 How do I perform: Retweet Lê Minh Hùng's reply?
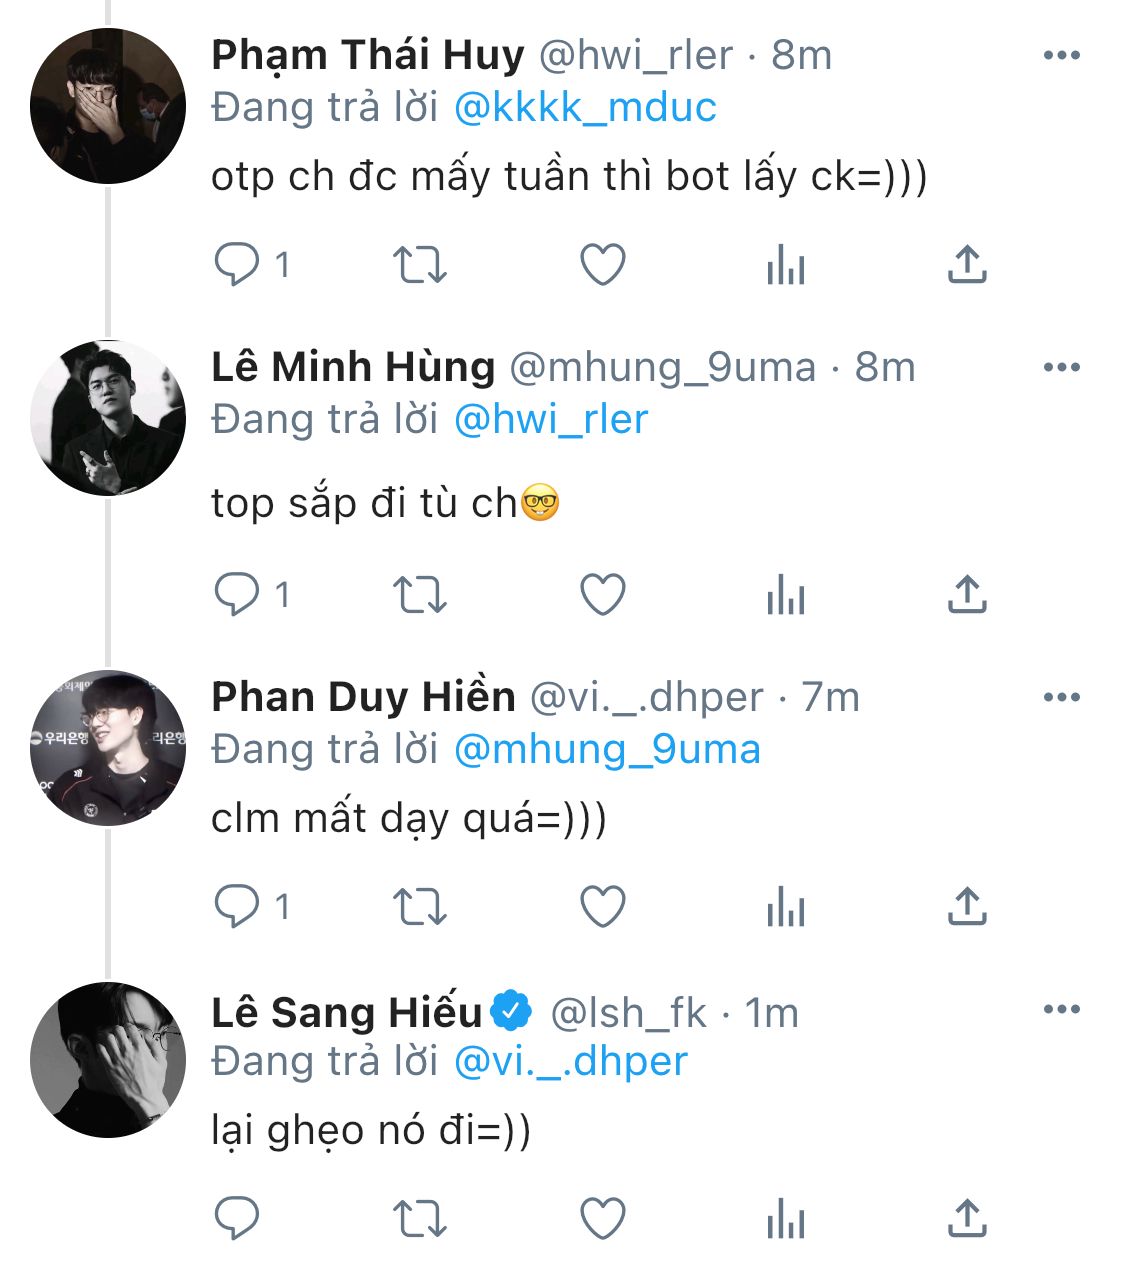(x=419, y=595)
